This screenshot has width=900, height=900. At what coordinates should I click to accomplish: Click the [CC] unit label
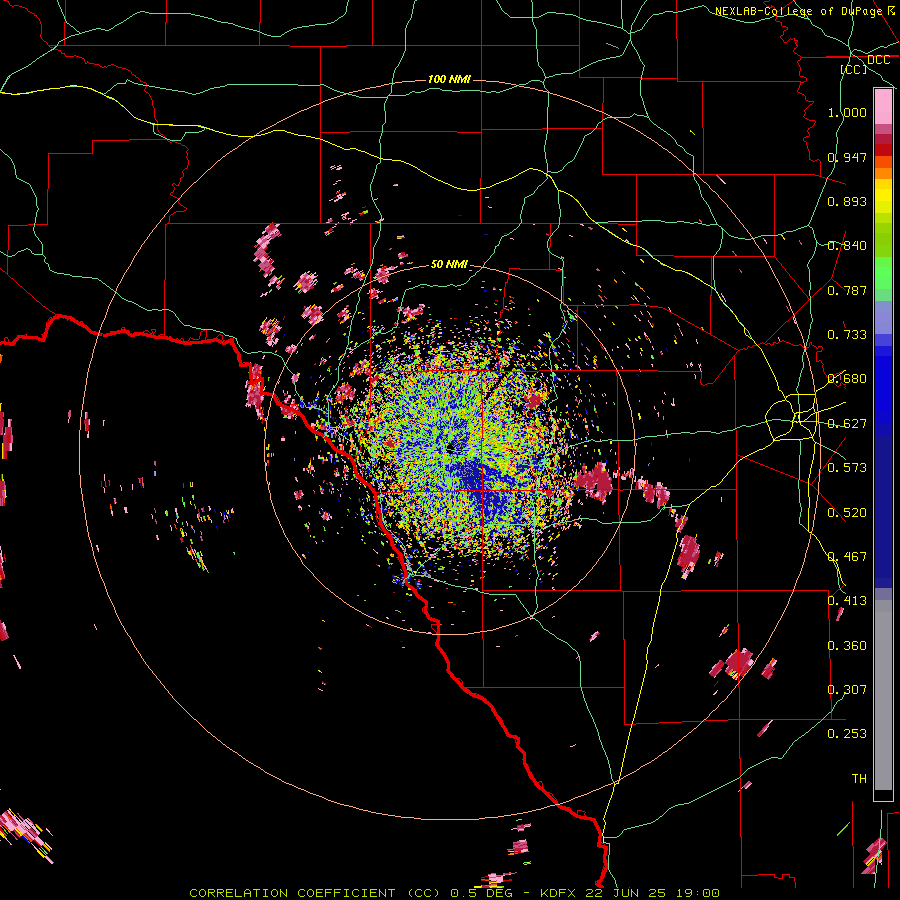click(854, 69)
